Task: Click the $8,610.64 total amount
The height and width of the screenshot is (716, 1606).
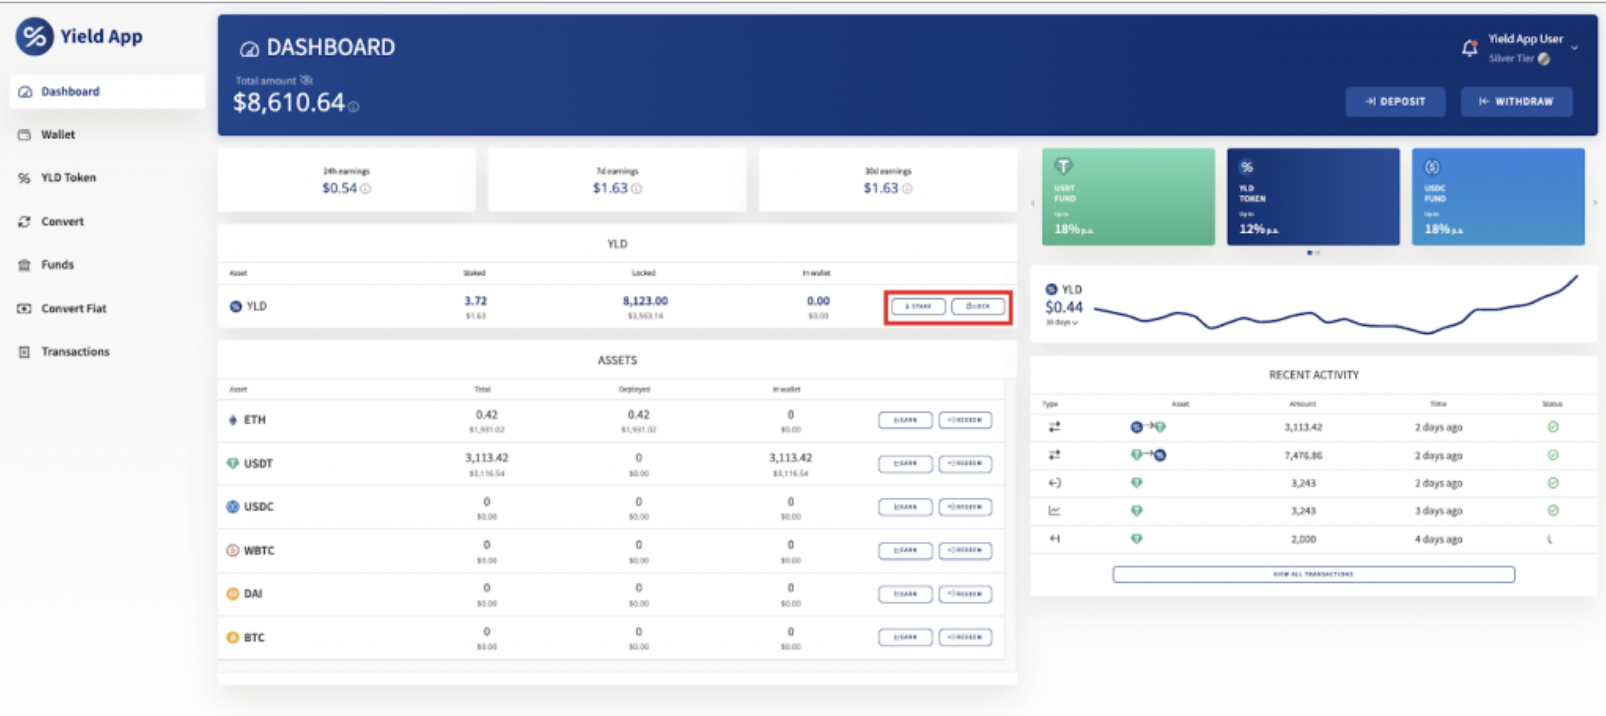Action: pyautogui.click(x=289, y=102)
